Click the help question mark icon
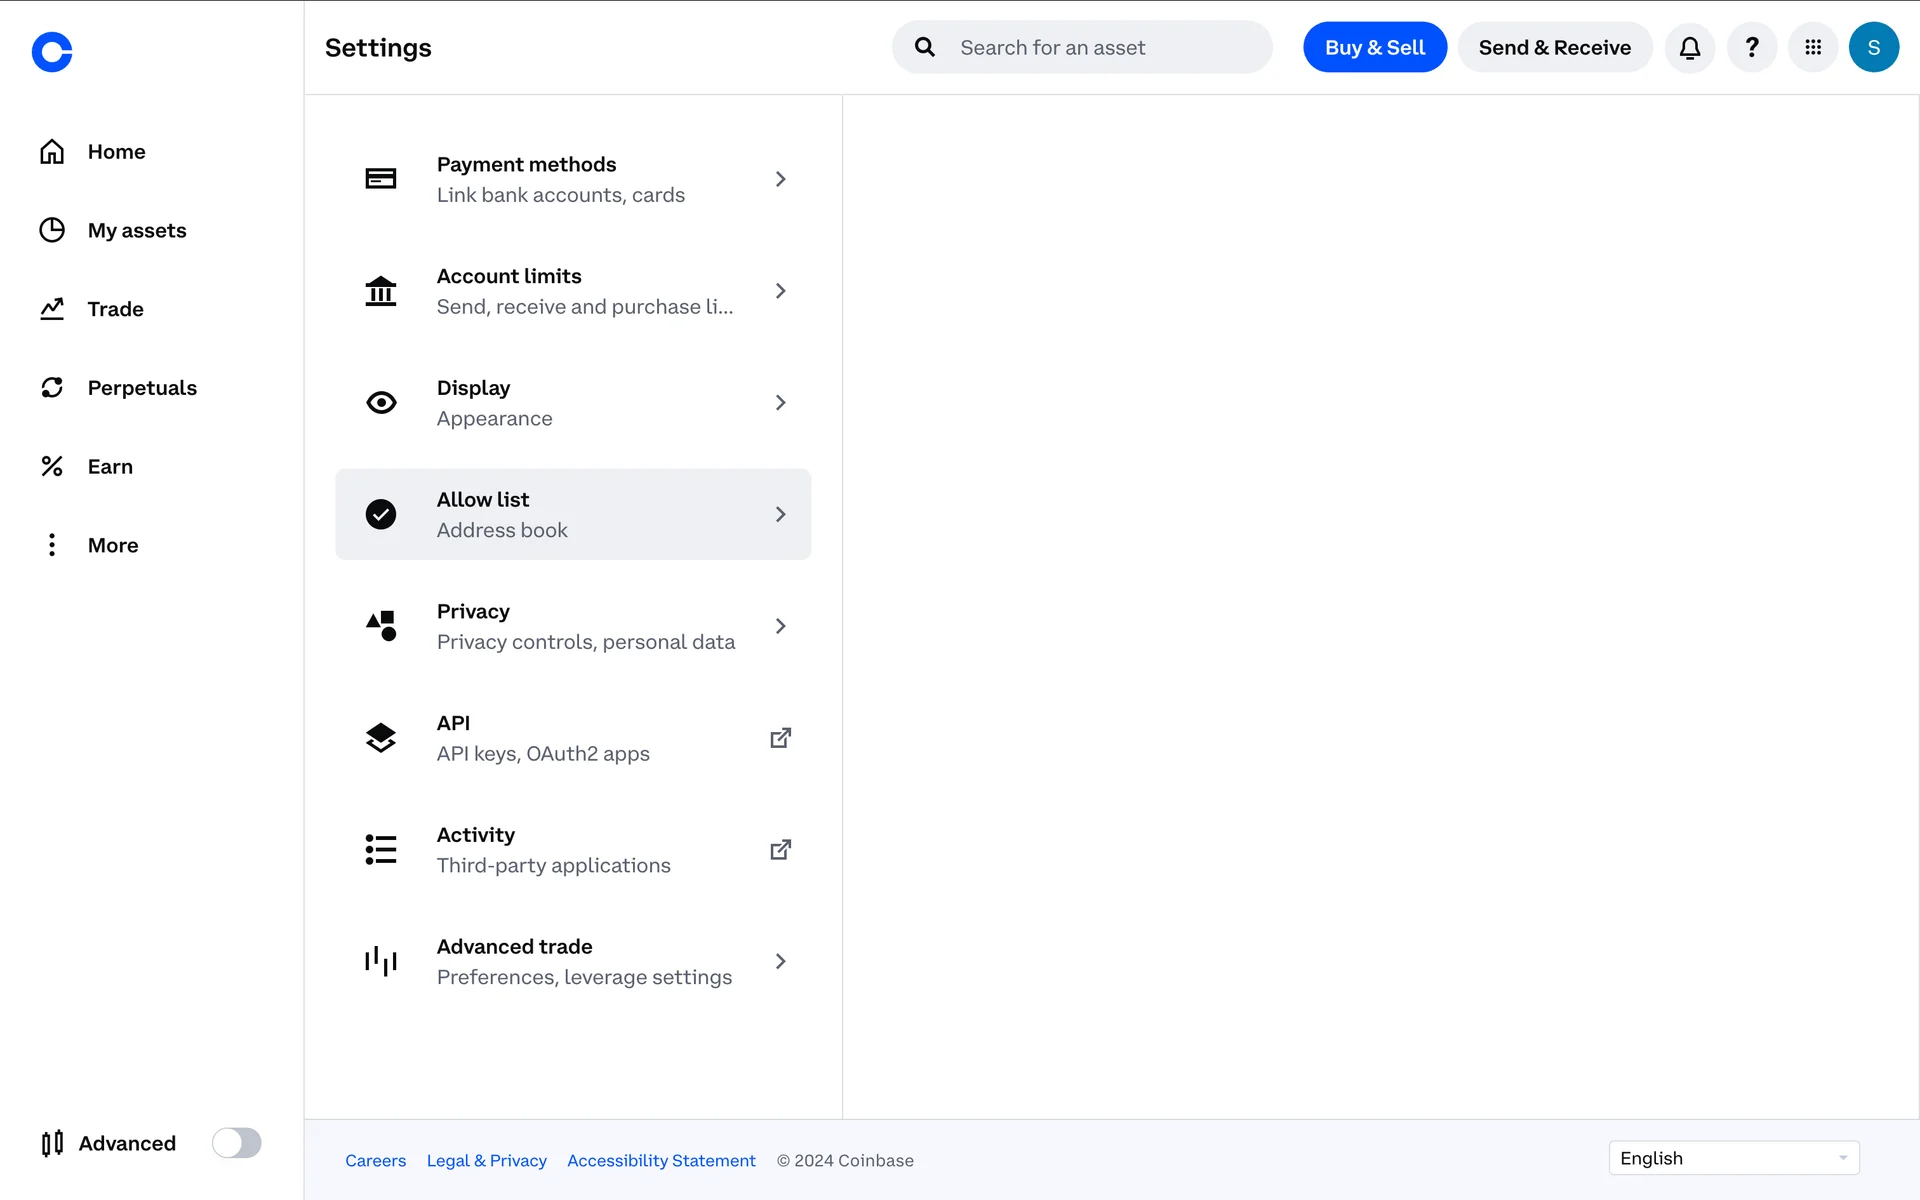The width and height of the screenshot is (1920, 1200). tap(1752, 48)
